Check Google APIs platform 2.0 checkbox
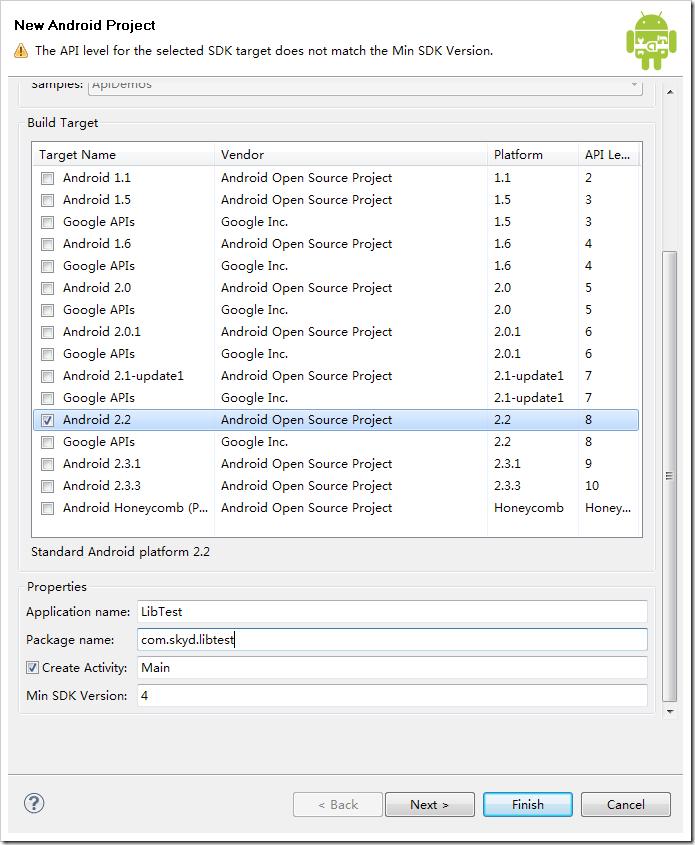Image resolution: width=695 pixels, height=845 pixels. (47, 310)
